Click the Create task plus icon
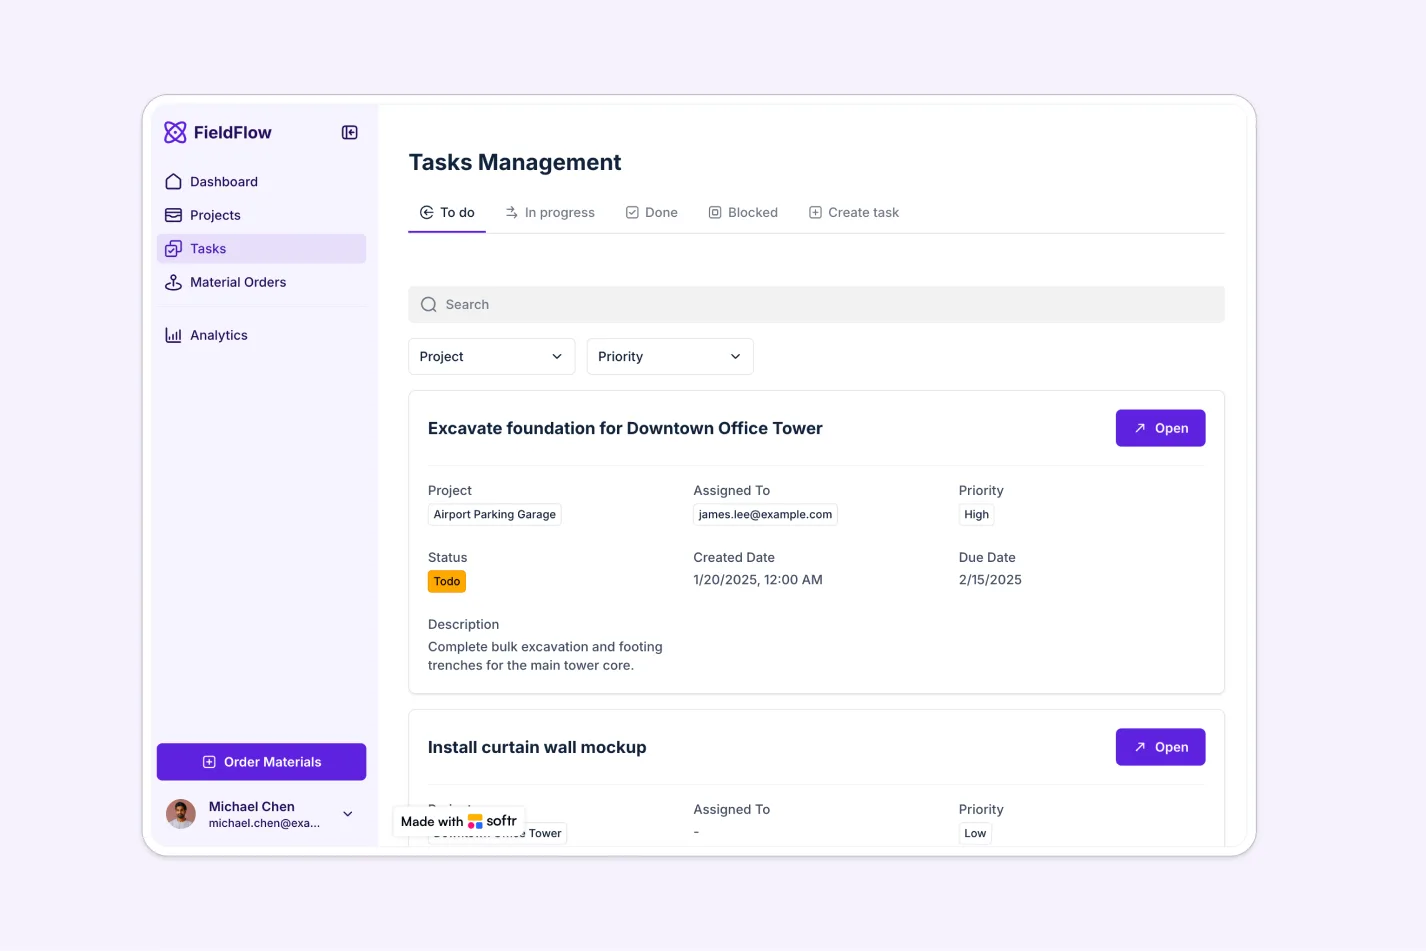Viewport: 1426px width, 951px height. pyautogui.click(x=815, y=212)
